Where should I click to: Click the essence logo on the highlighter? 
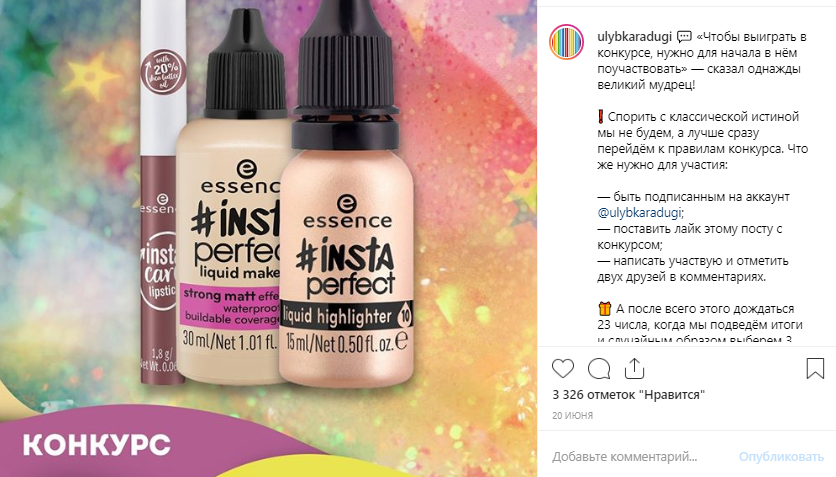[x=347, y=211]
